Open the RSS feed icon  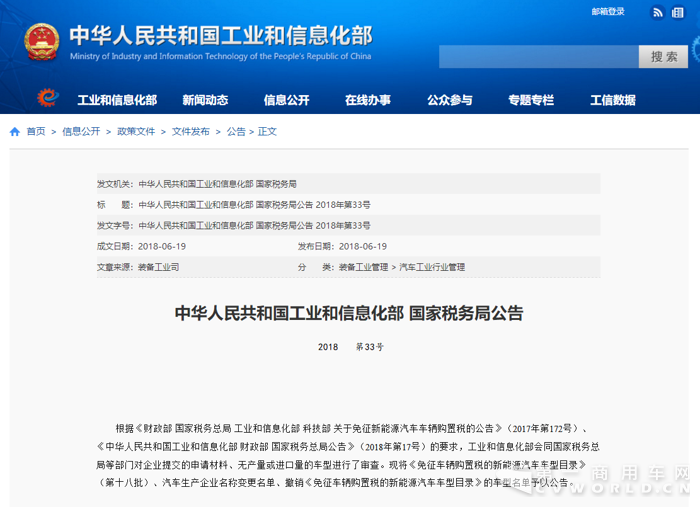[658, 12]
